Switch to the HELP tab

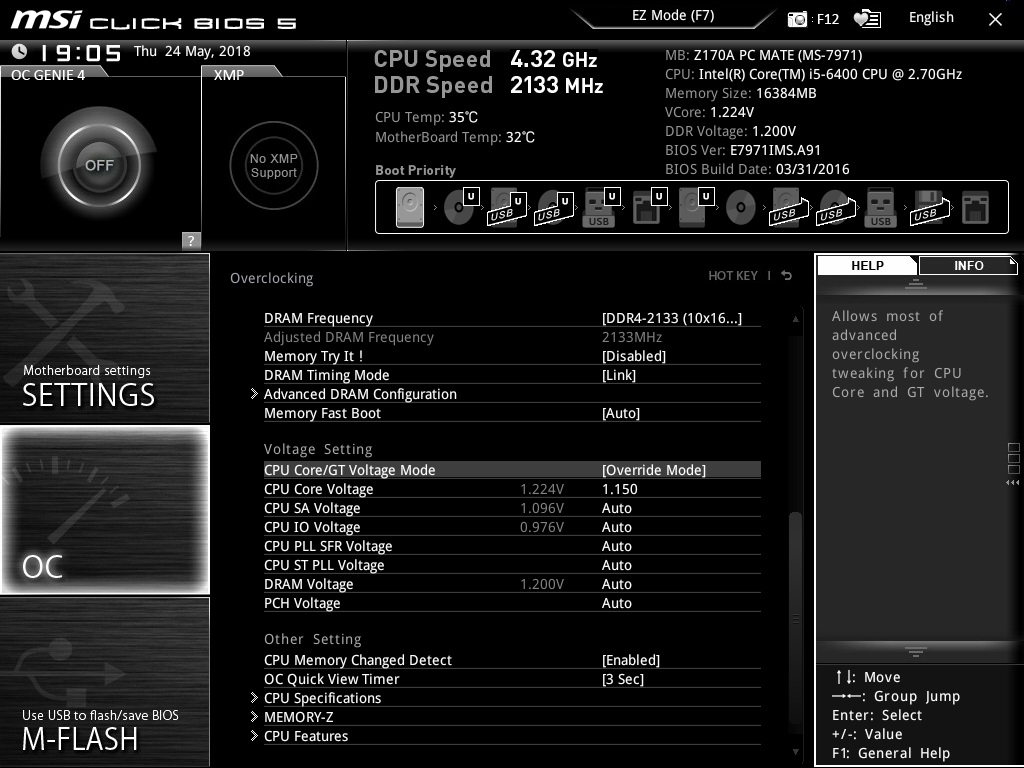click(x=867, y=265)
